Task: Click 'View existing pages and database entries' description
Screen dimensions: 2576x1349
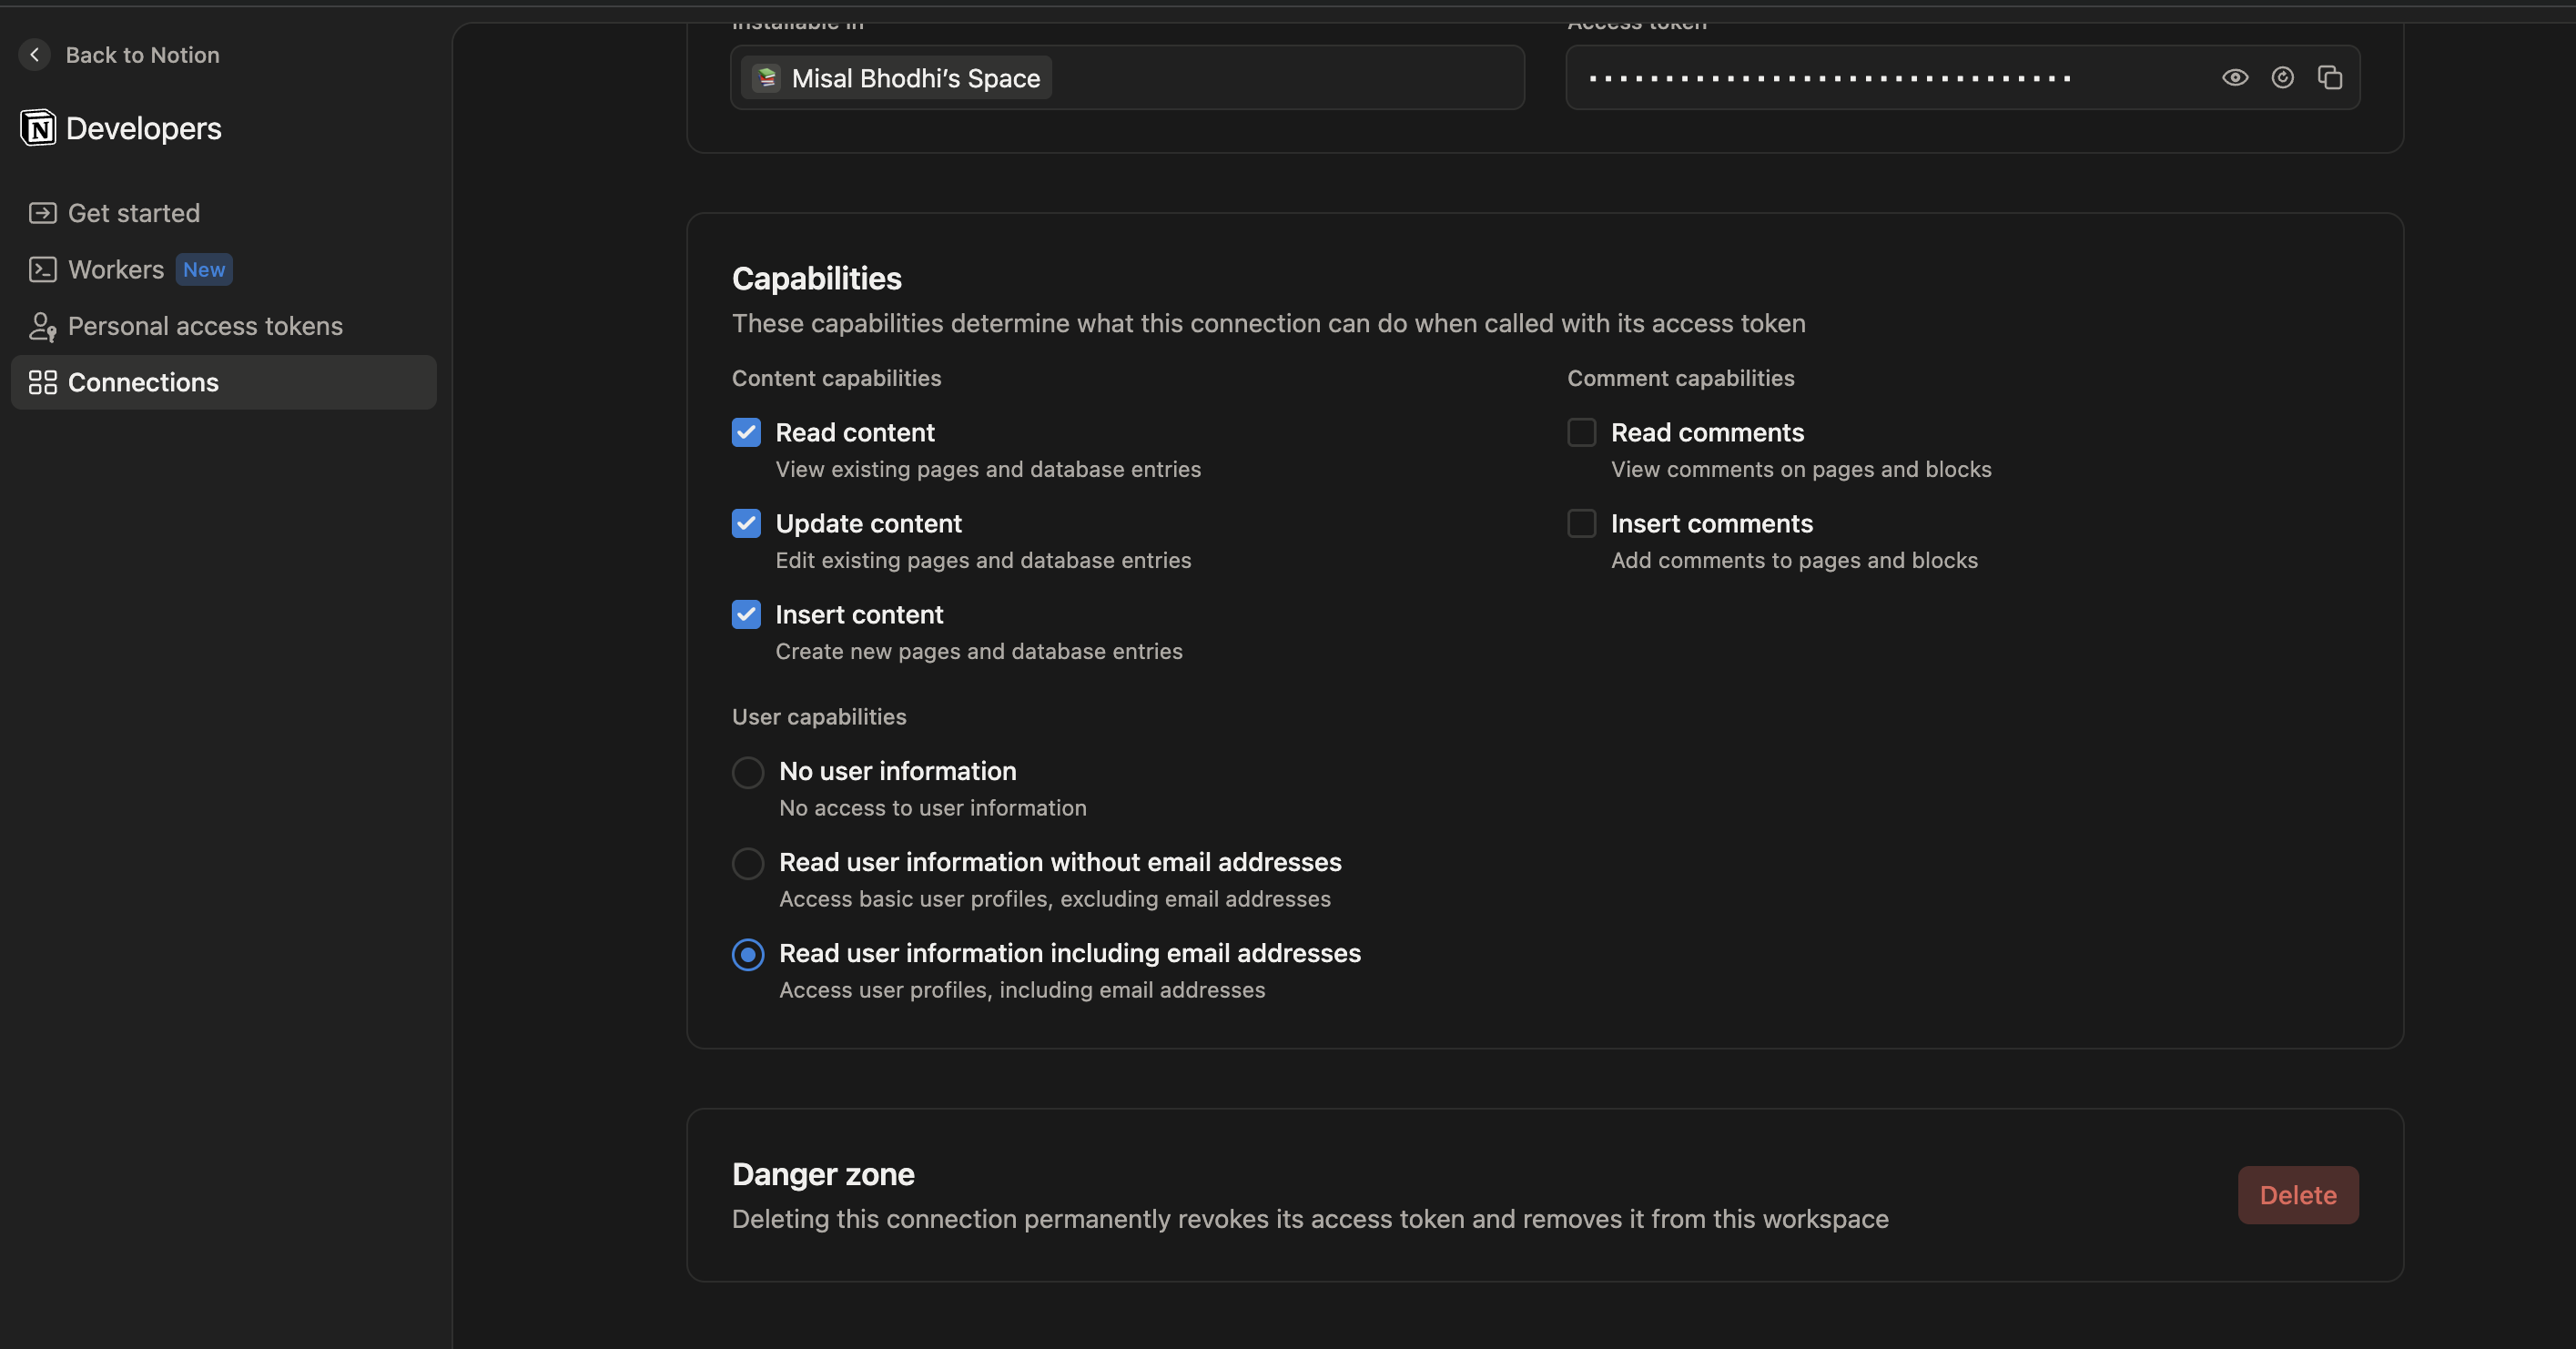Action: tap(988, 469)
